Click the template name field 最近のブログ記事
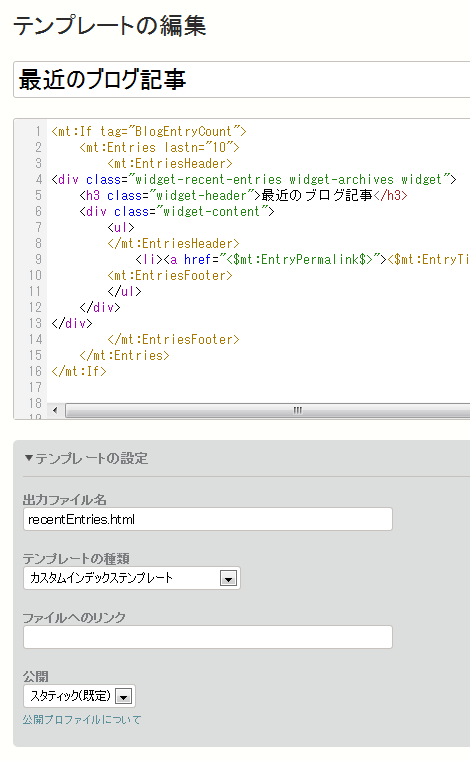Viewport: 470px width, 761px height. click(x=242, y=80)
